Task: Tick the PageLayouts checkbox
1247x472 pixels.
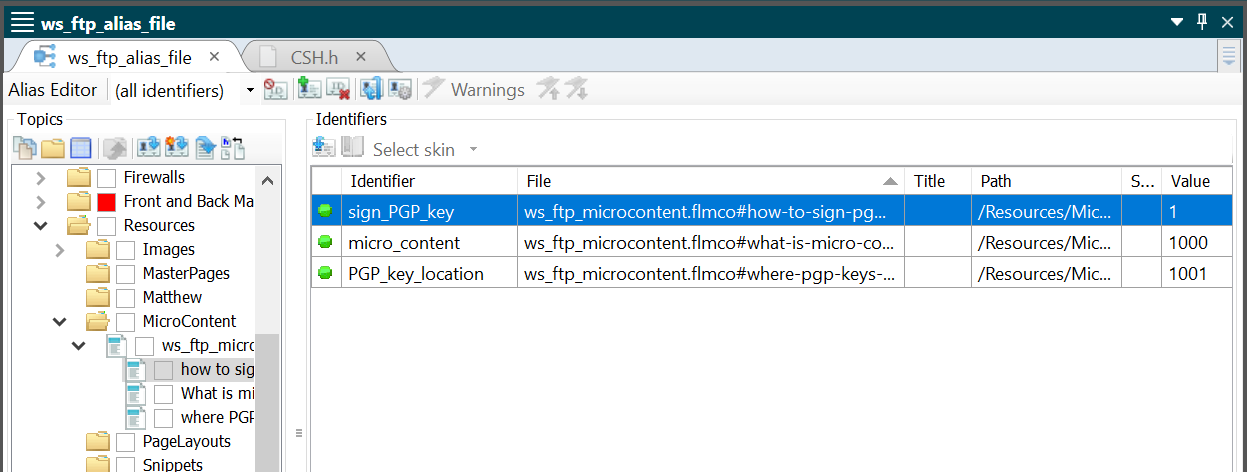Action: pos(125,442)
